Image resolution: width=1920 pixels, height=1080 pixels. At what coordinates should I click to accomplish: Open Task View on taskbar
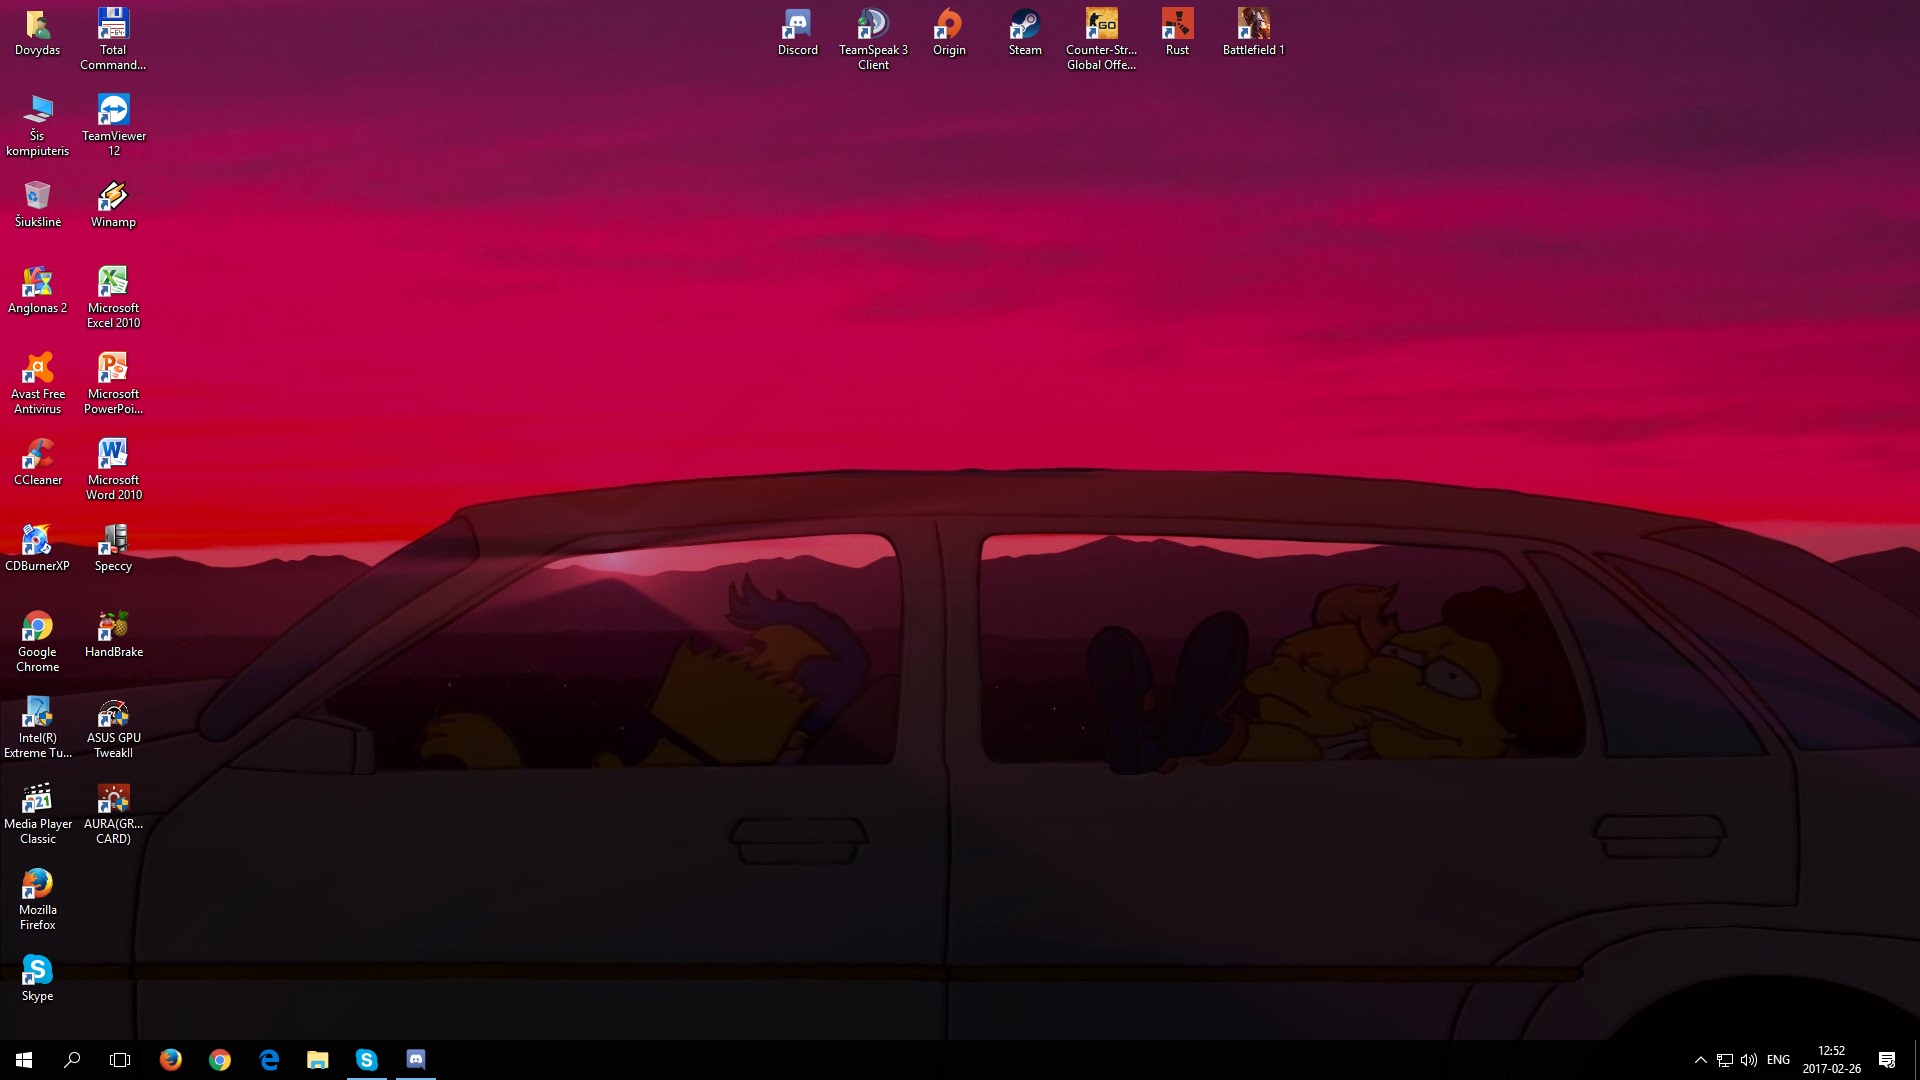pyautogui.click(x=120, y=1060)
